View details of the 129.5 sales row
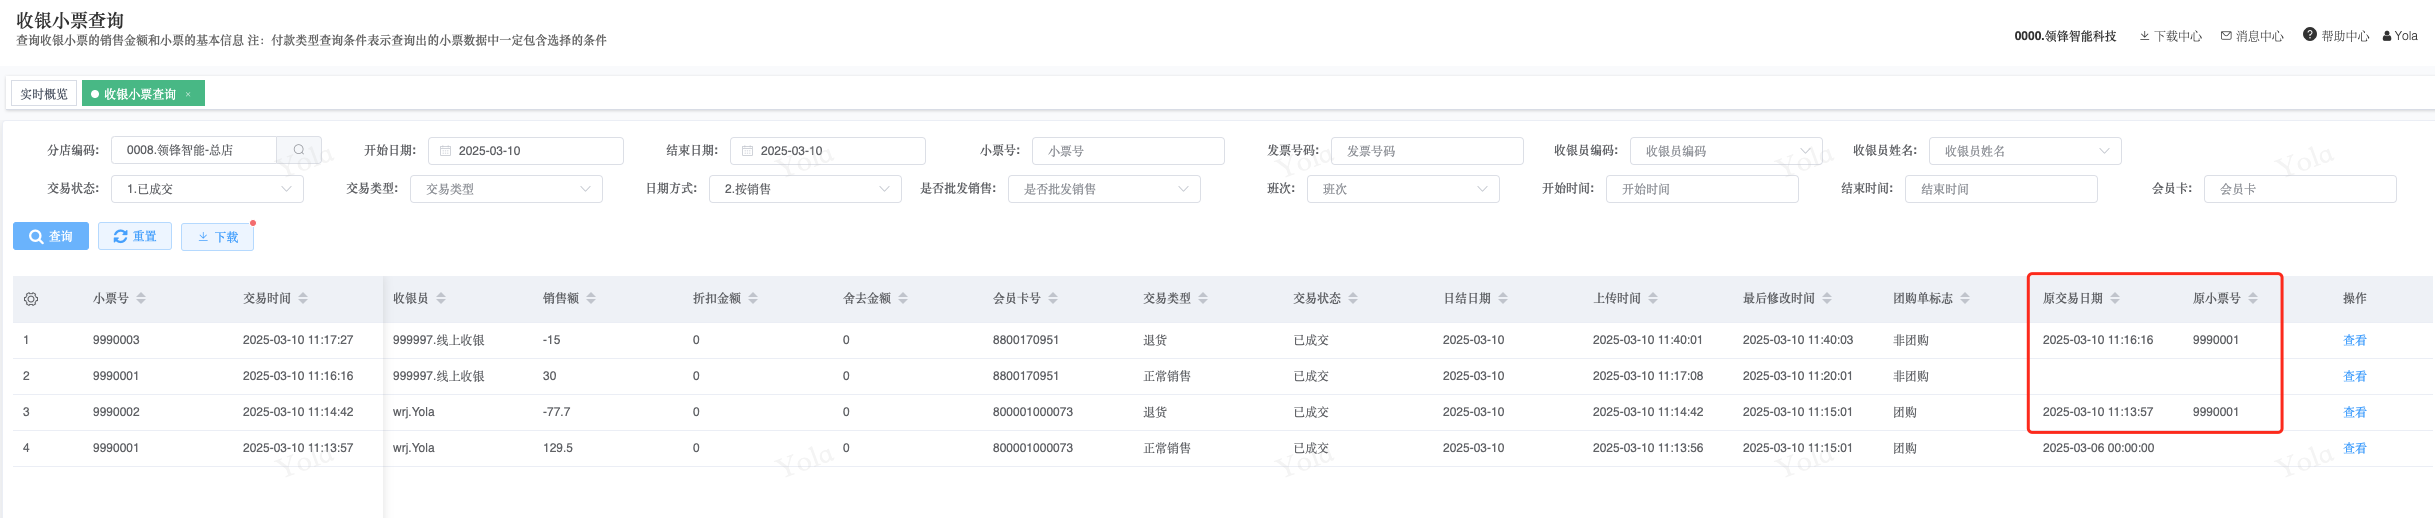2435x518 pixels. [2355, 449]
